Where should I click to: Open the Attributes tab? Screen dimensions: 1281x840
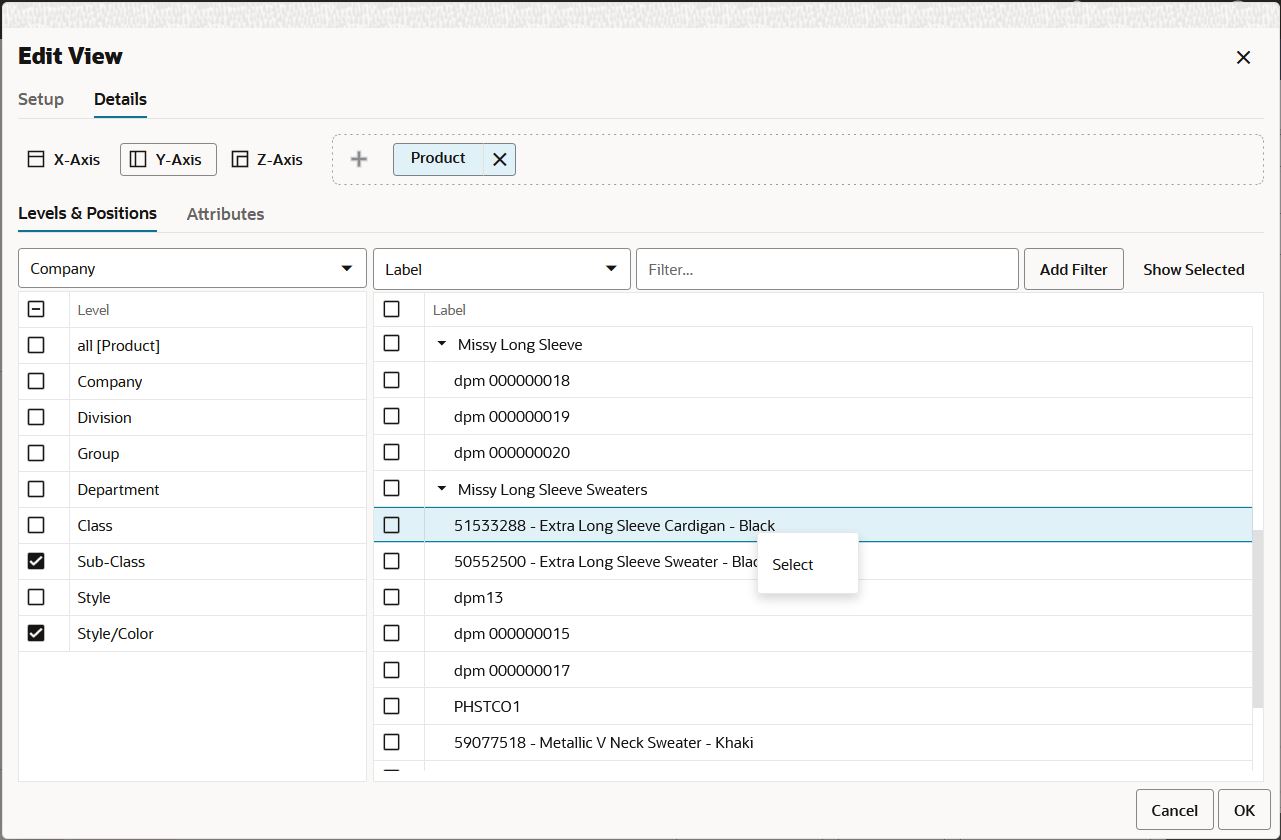(x=225, y=214)
